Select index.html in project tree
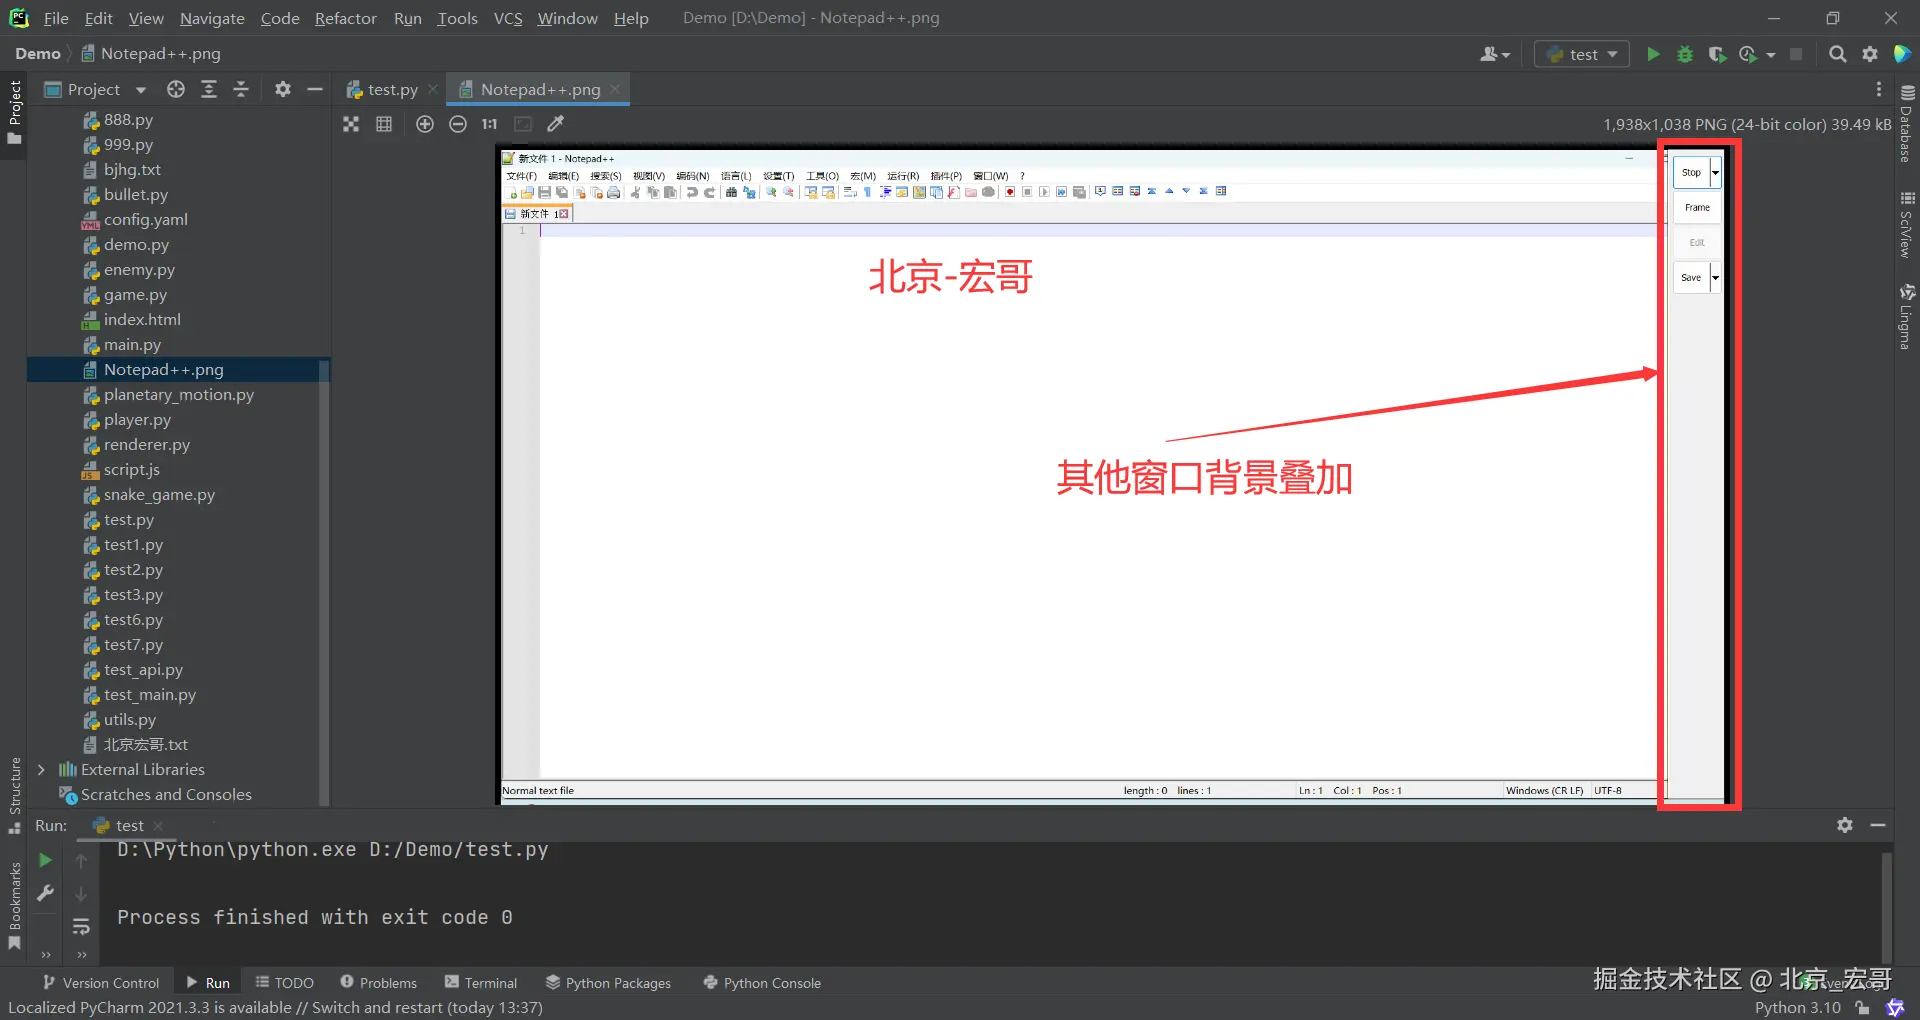This screenshot has height=1020, width=1920. 142,320
